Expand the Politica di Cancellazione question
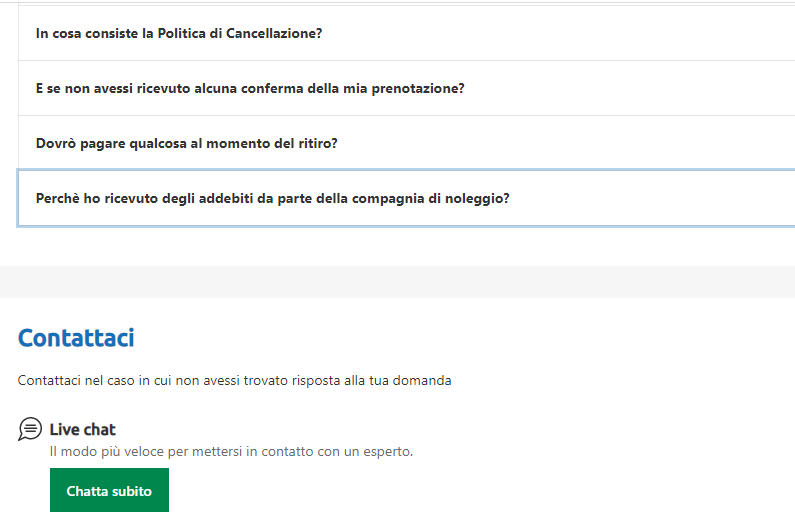The image size is (795, 525). (x=407, y=33)
